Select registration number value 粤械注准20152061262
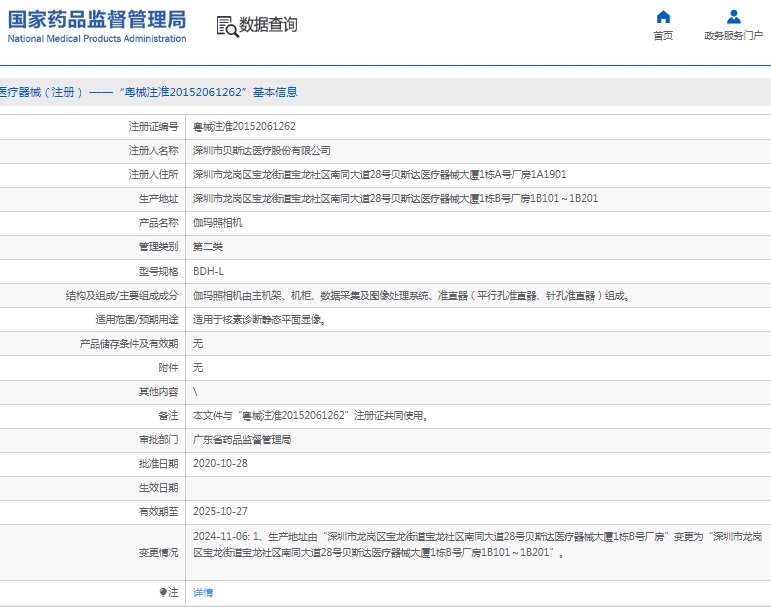The image size is (771, 613). click(244, 126)
